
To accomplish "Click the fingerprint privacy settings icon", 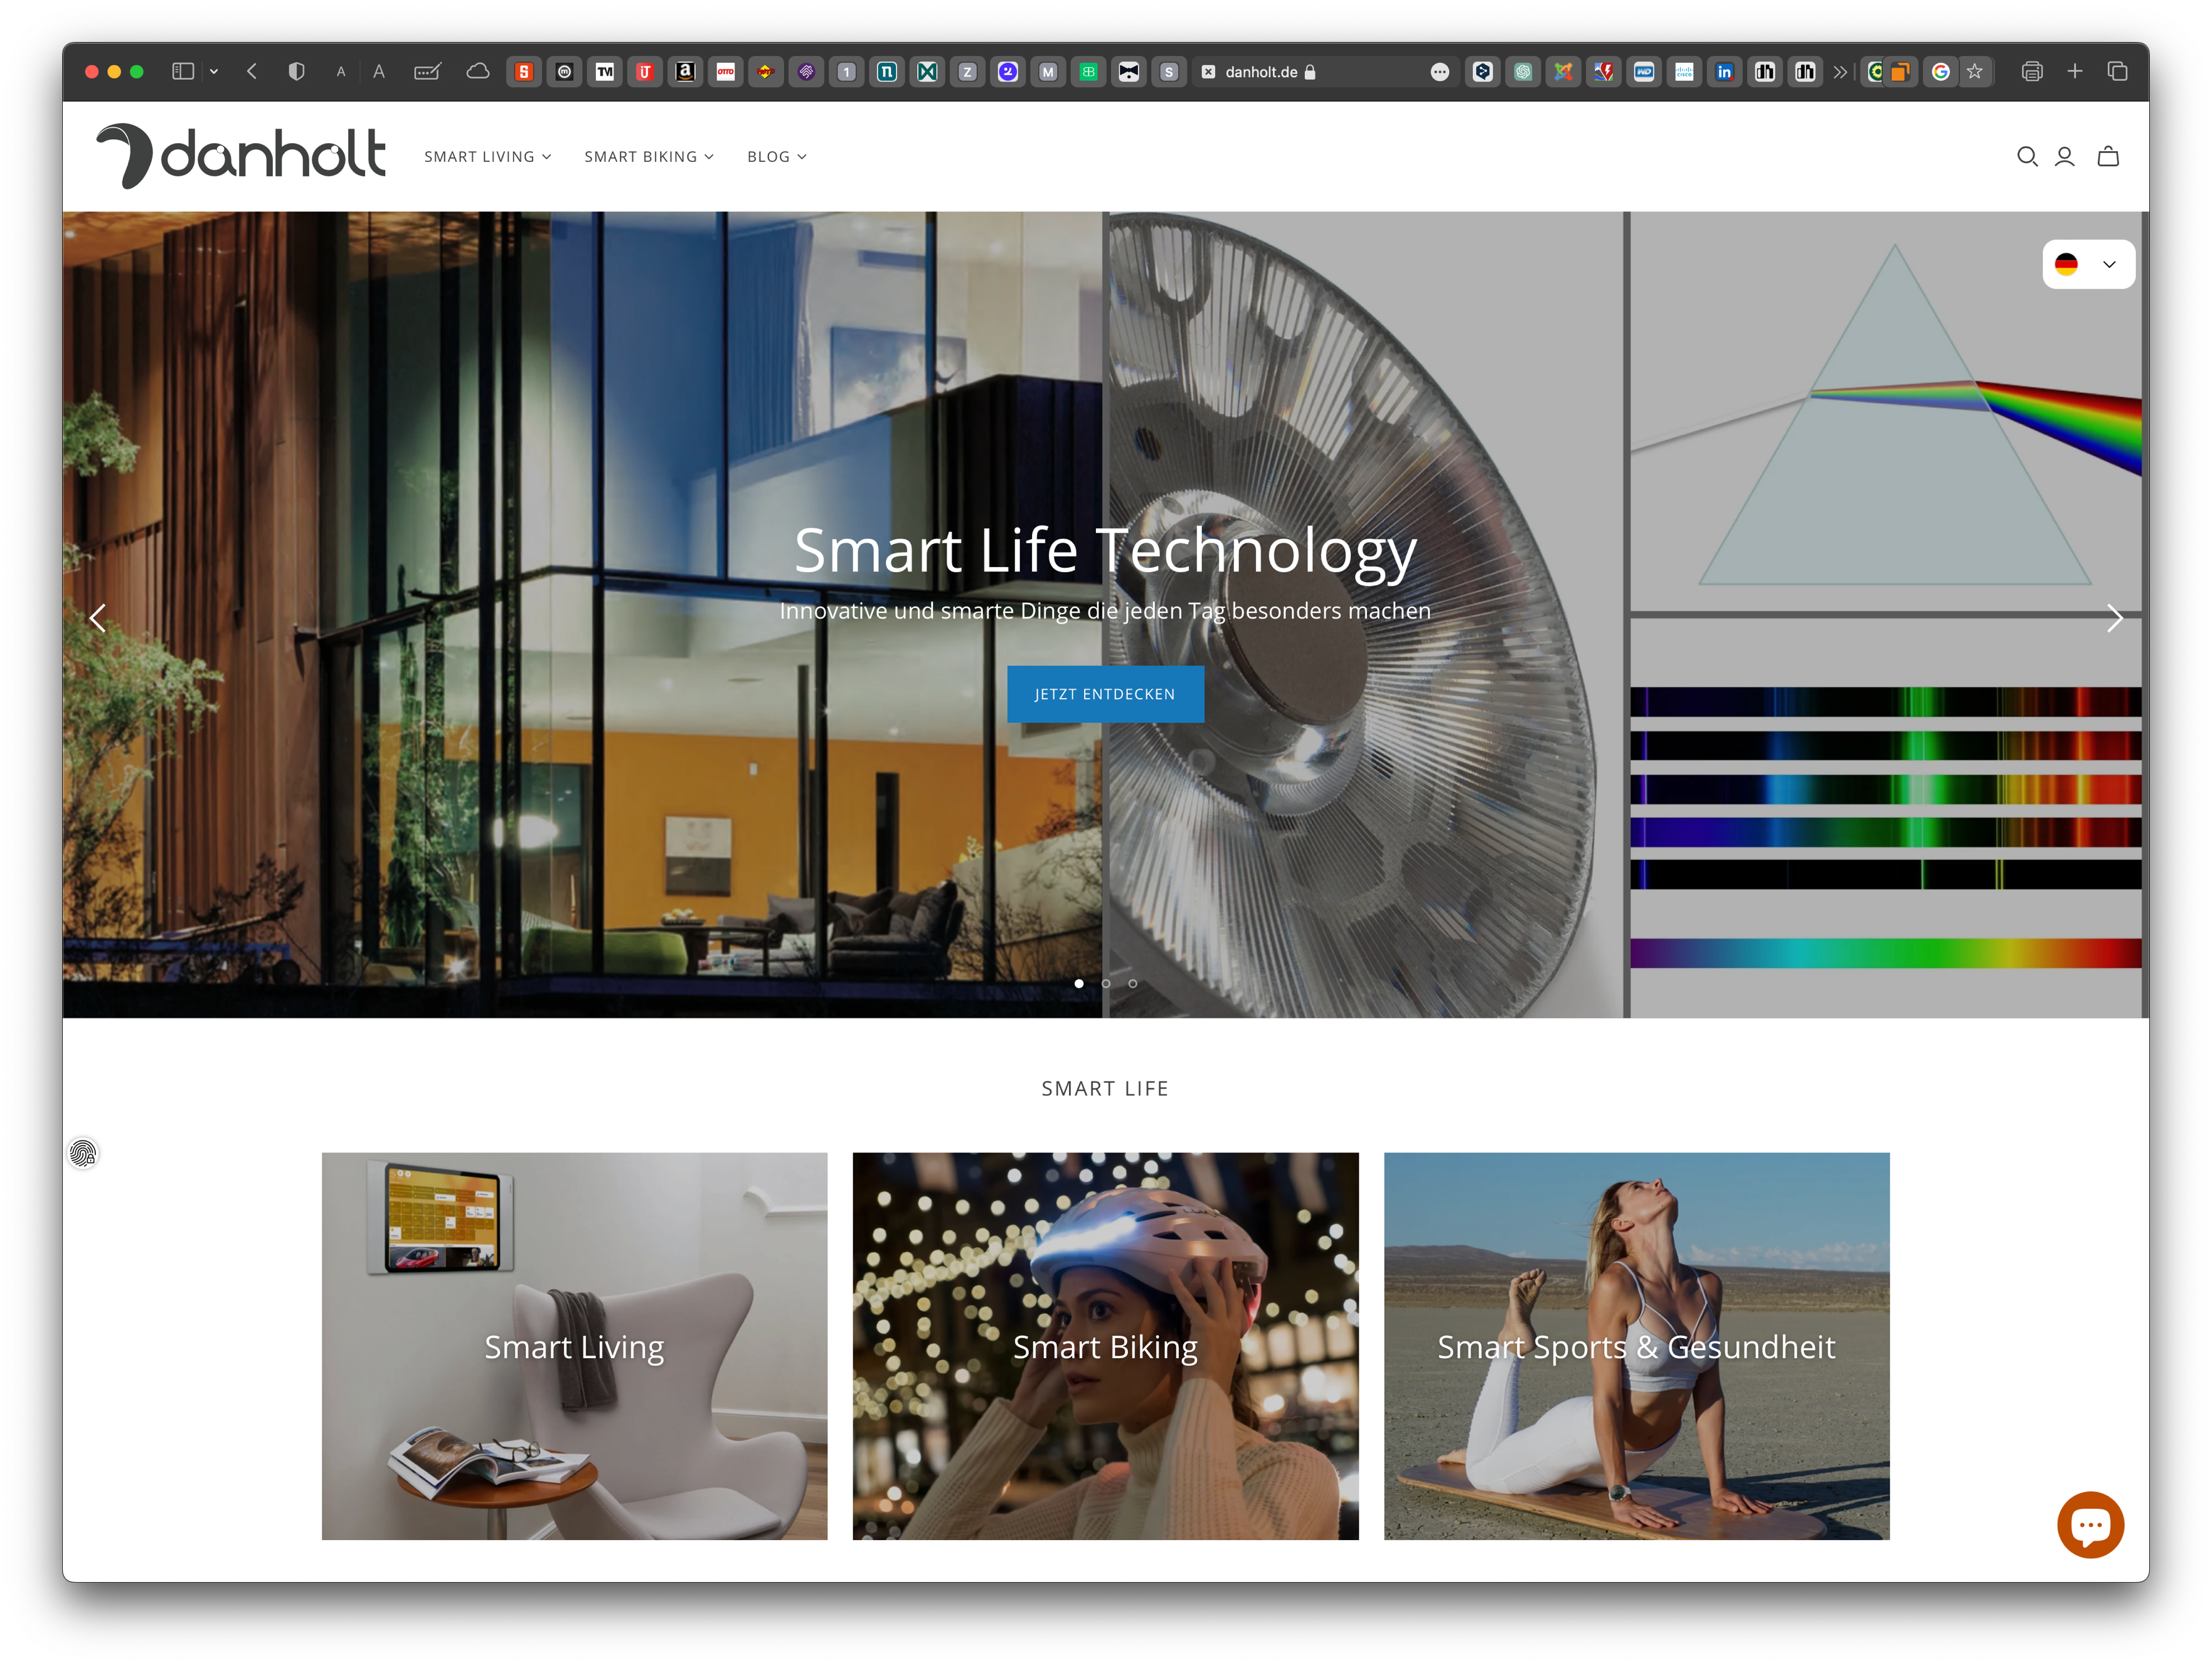I will 83,1154.
